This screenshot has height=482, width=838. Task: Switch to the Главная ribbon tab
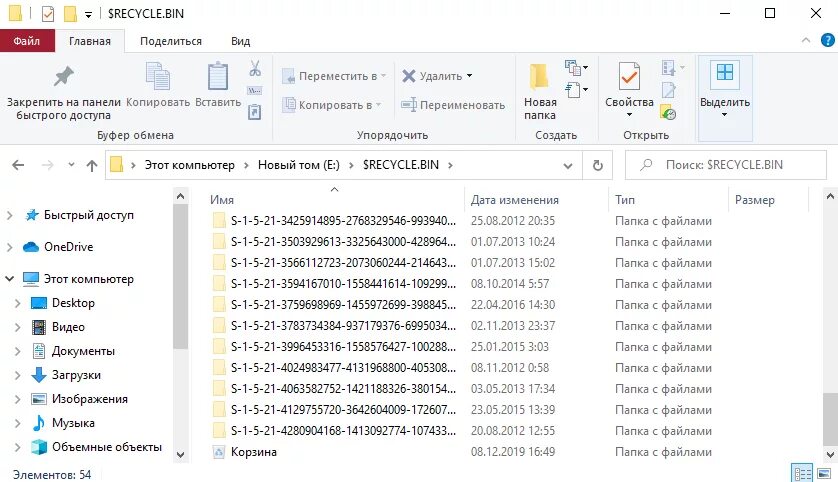[x=90, y=41]
